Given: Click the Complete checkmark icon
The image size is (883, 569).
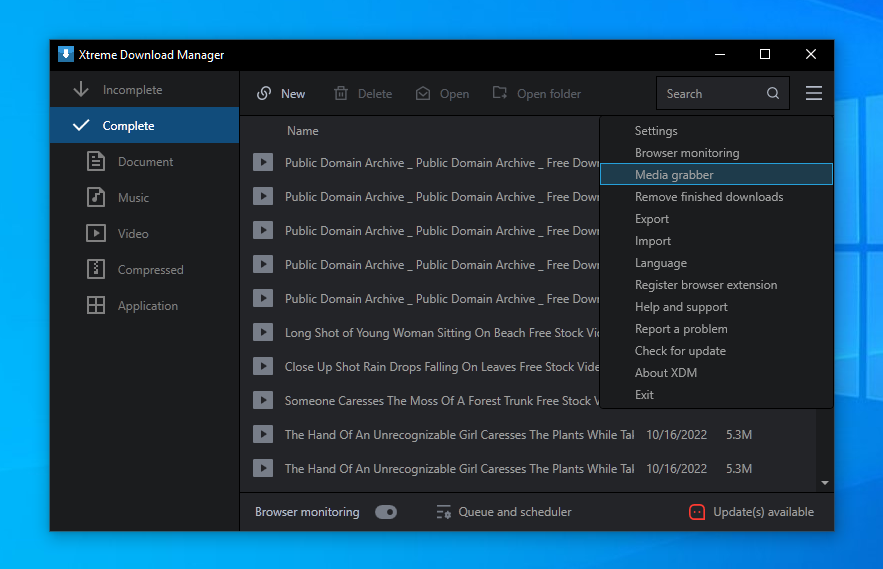Looking at the screenshot, I should (x=81, y=125).
